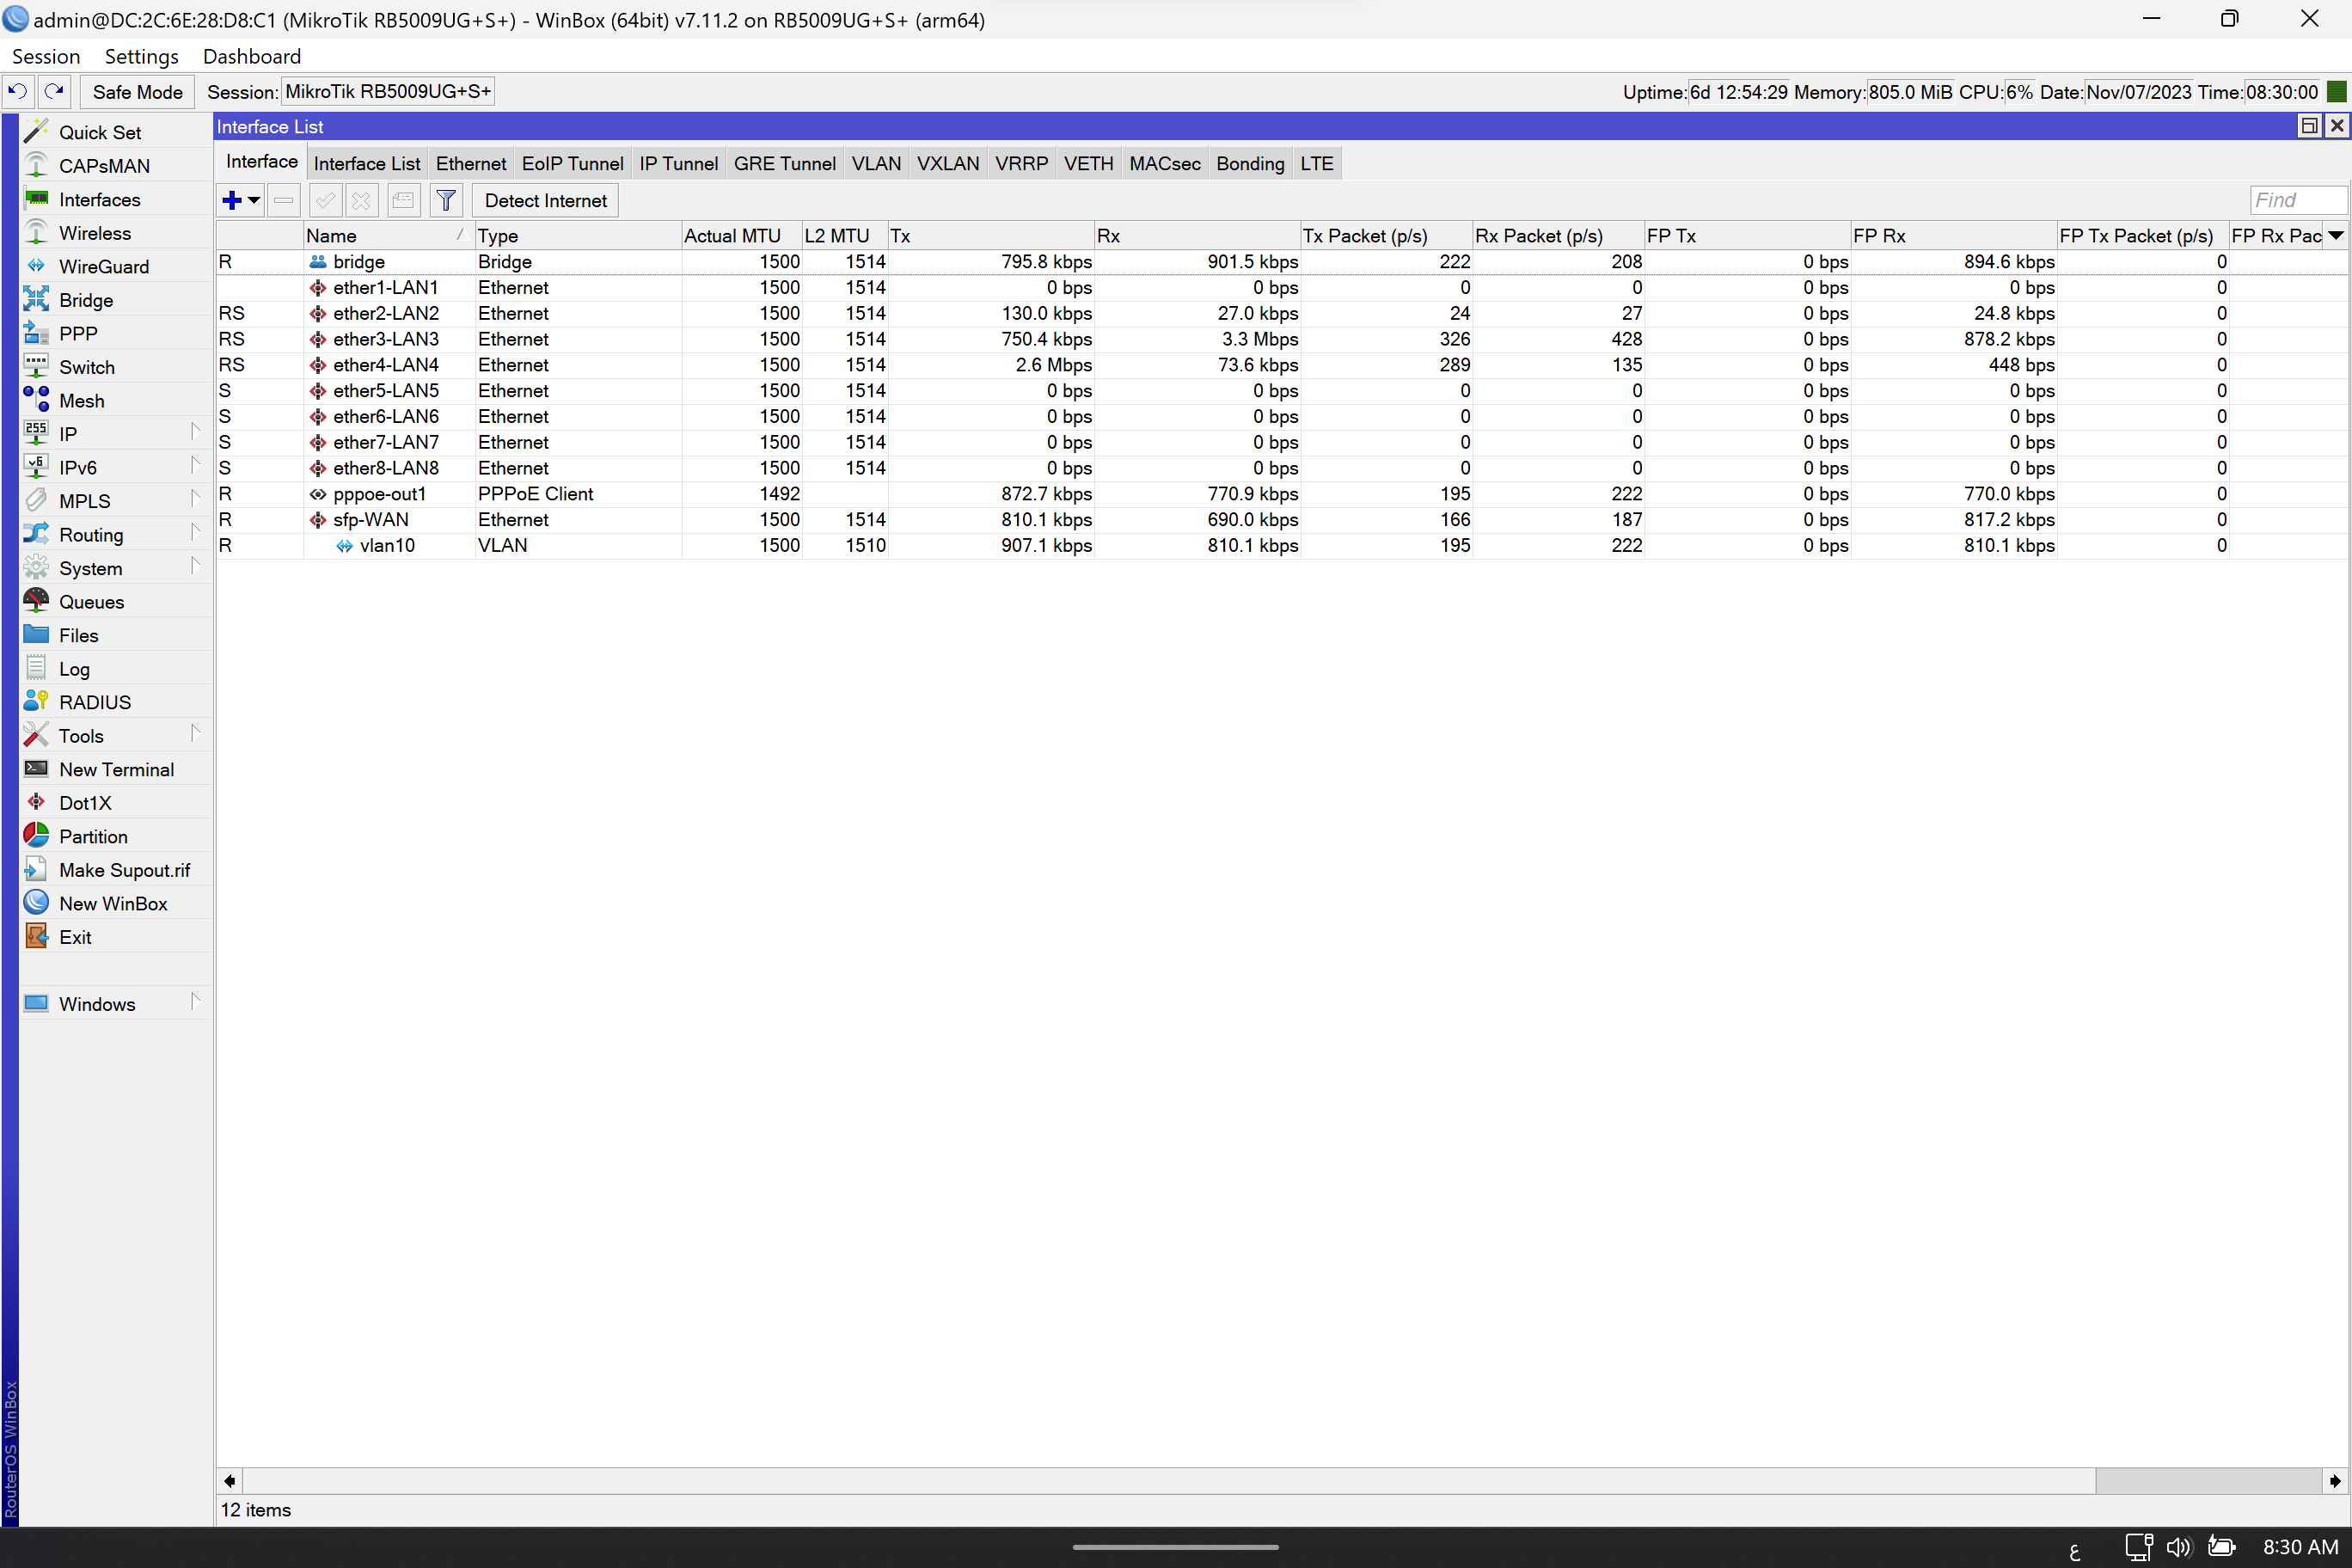Image resolution: width=2352 pixels, height=1568 pixels.
Task: Open the Settings menu
Action: (141, 56)
